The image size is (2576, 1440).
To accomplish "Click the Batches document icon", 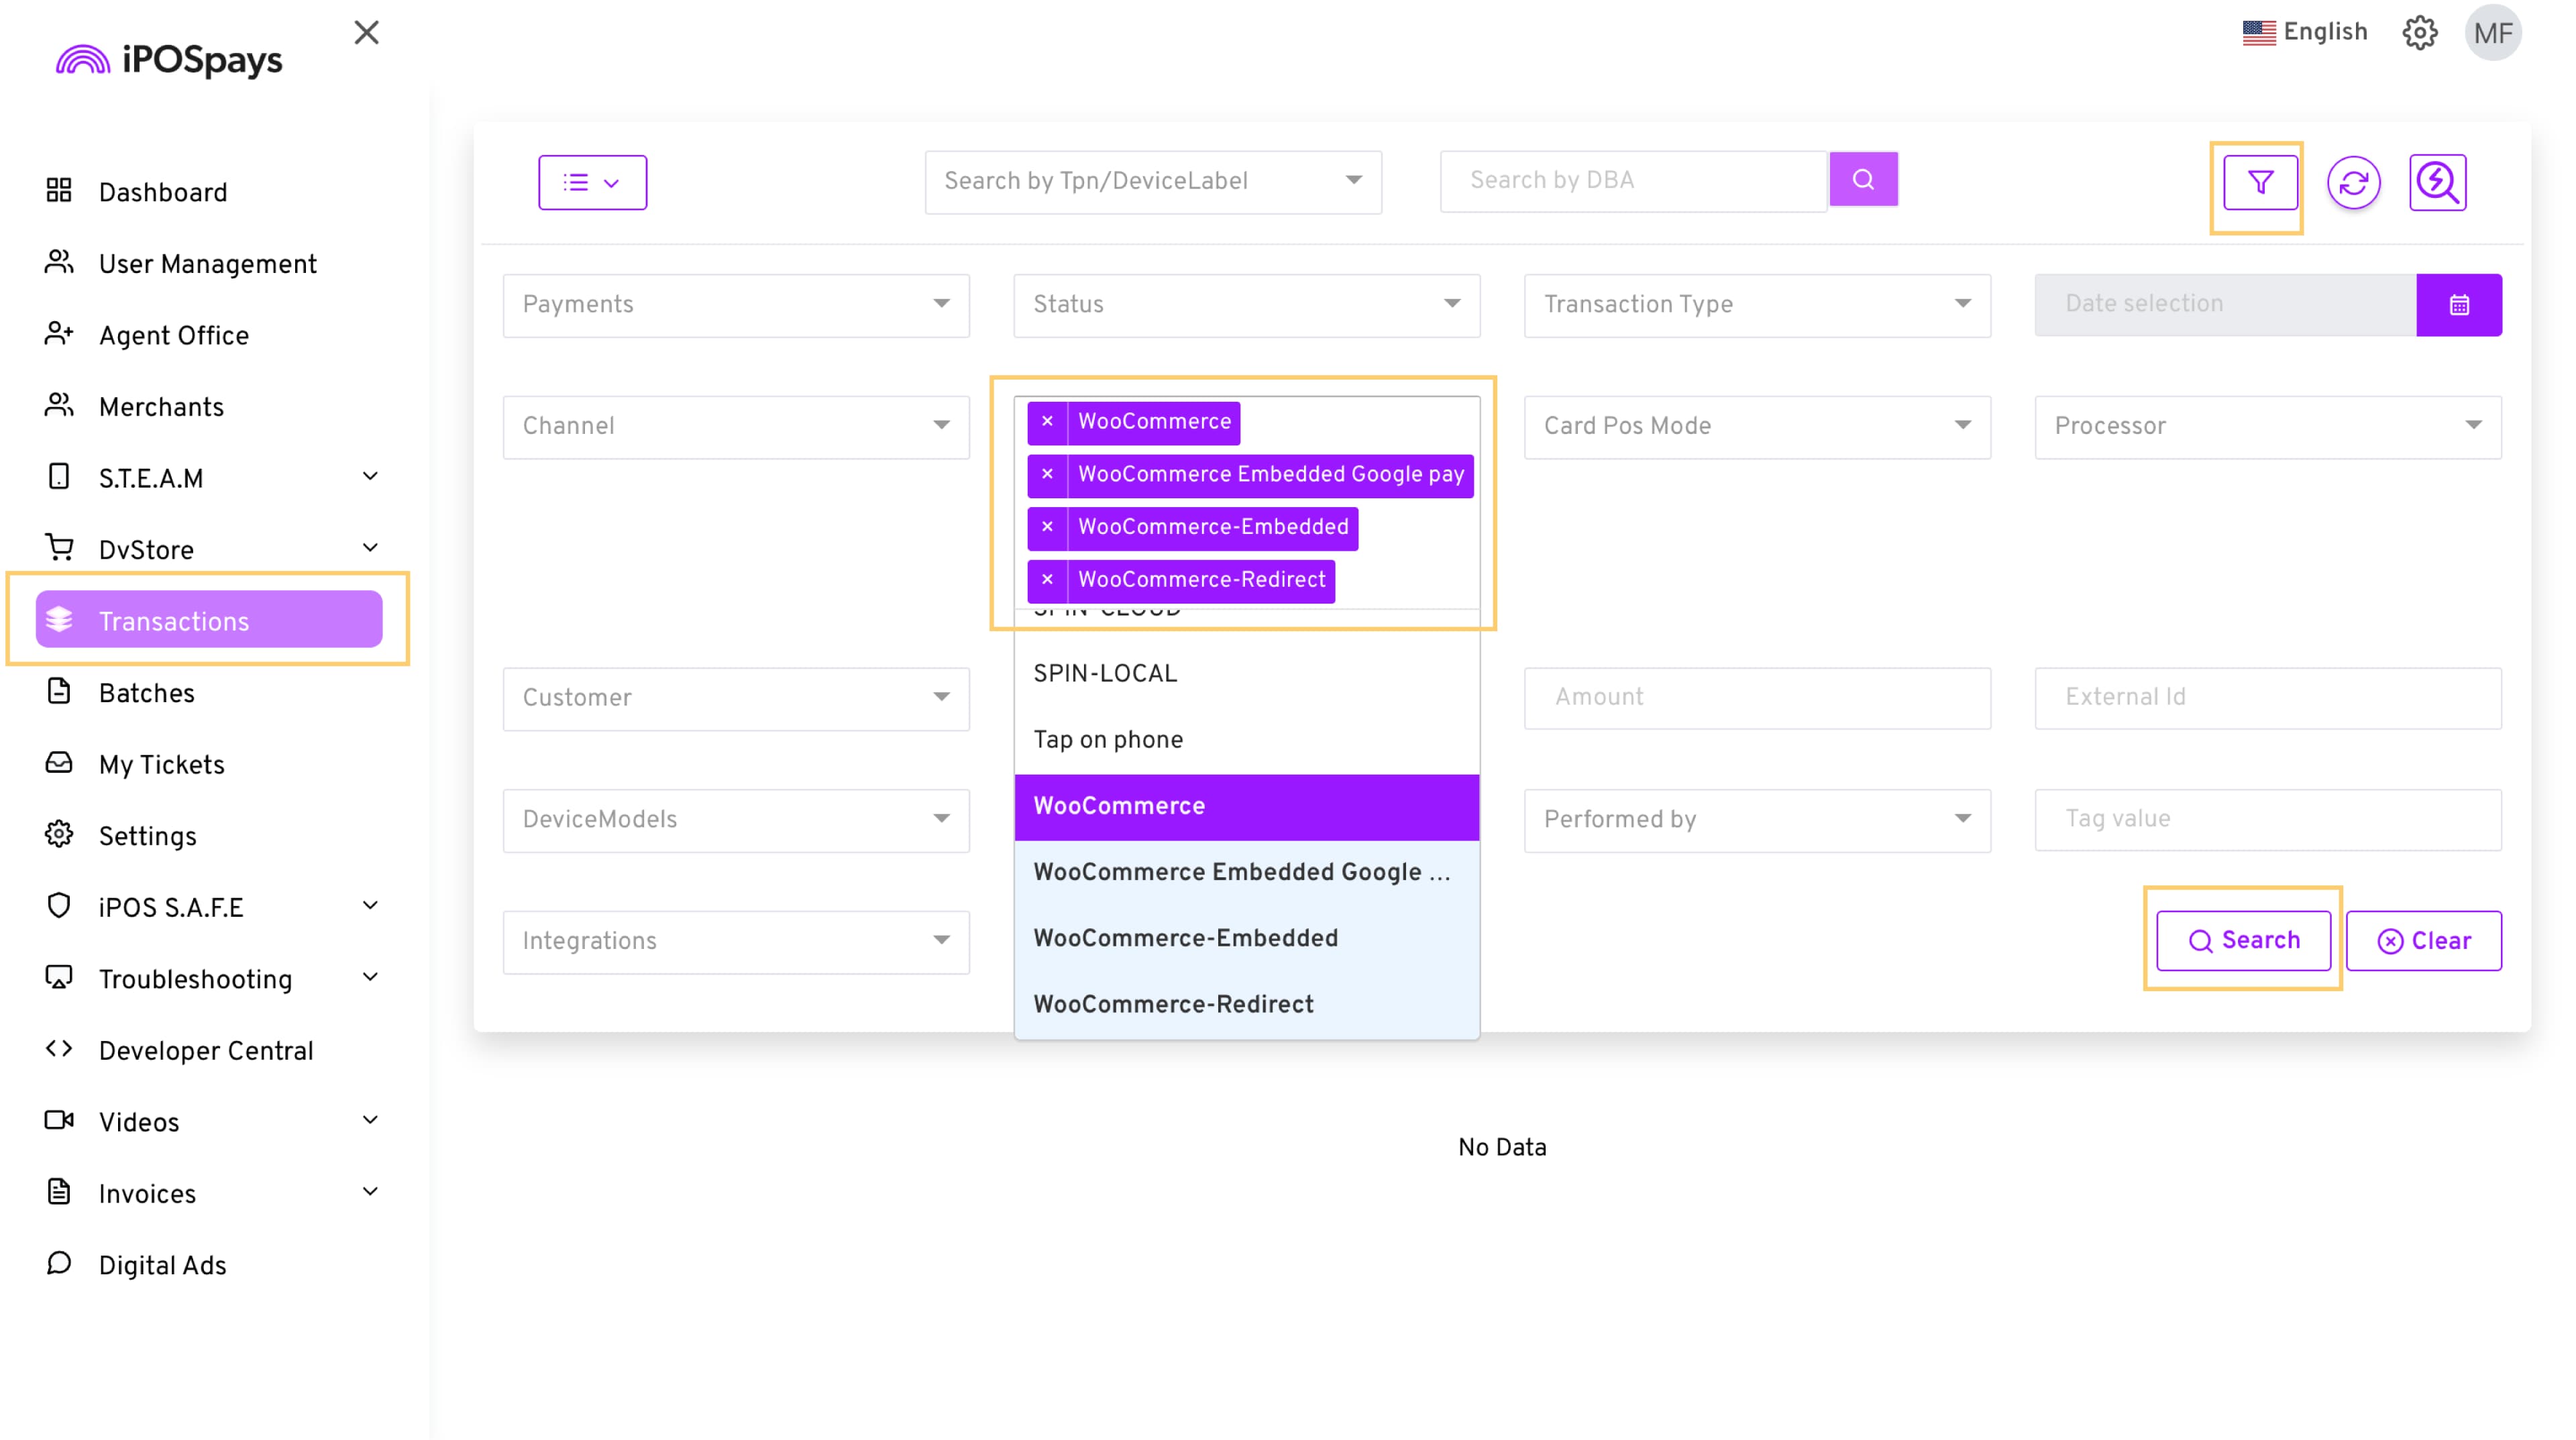I will pyautogui.click(x=59, y=691).
